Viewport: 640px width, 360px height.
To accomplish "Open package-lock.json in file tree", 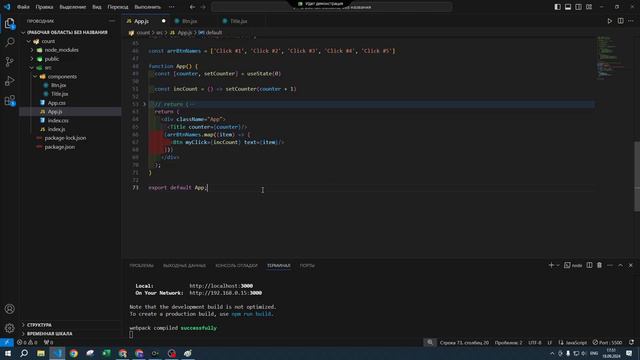I will [x=65, y=138].
